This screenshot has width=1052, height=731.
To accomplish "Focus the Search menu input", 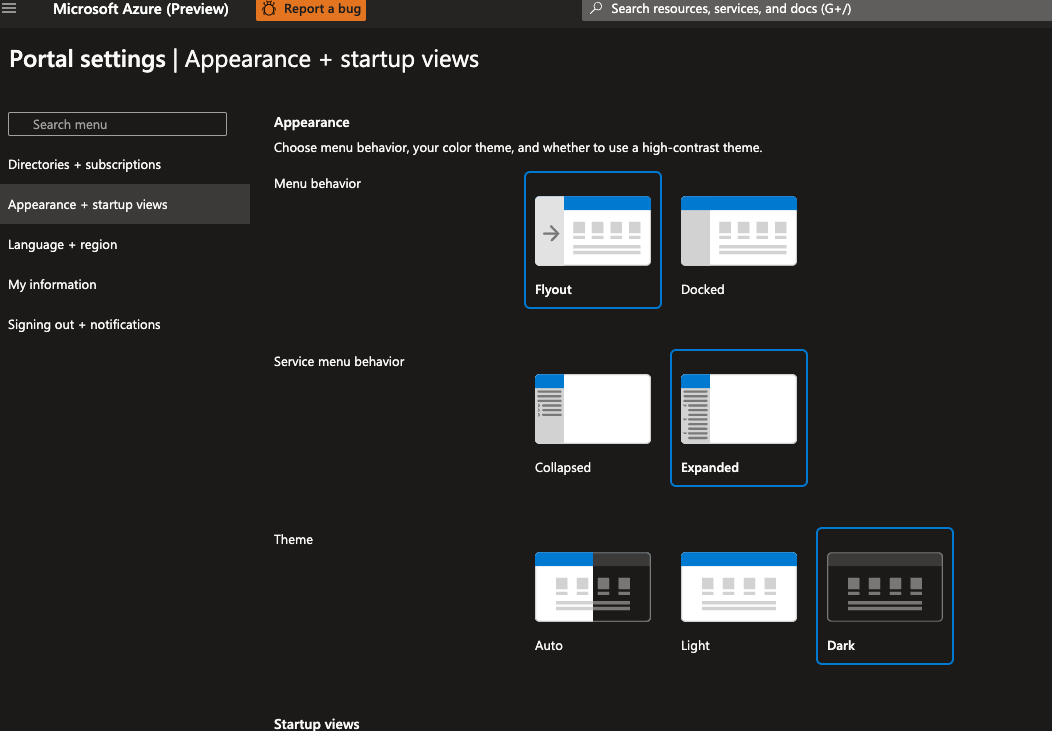I will pos(117,124).
